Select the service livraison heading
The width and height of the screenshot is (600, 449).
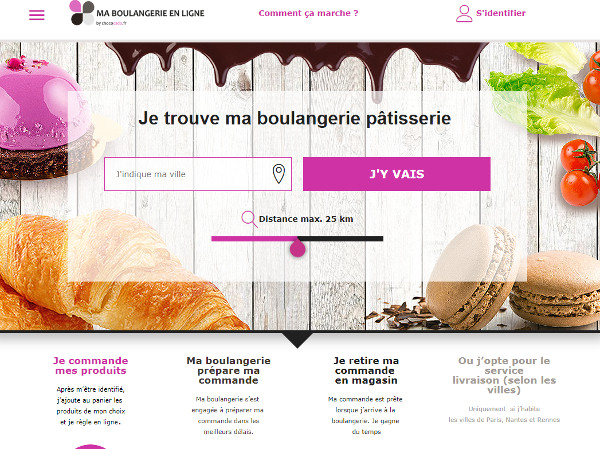pyautogui.click(x=504, y=376)
